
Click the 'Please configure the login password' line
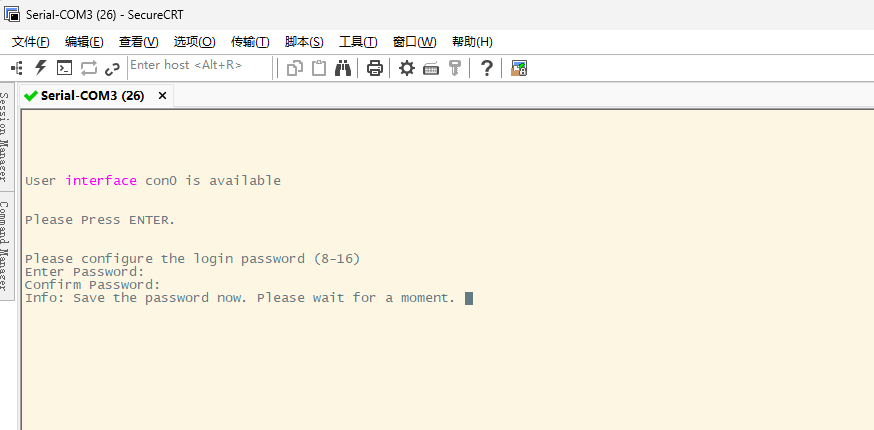coord(193,259)
